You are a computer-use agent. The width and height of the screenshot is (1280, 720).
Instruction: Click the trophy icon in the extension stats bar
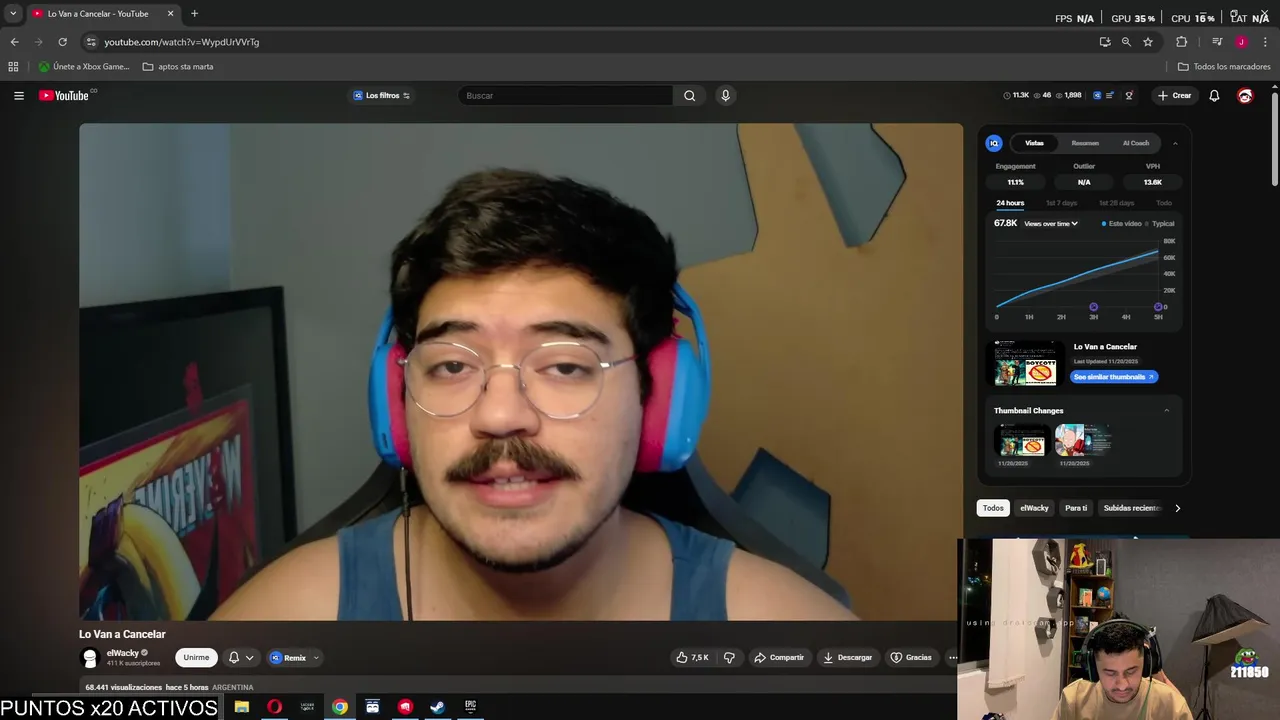(x=1129, y=95)
